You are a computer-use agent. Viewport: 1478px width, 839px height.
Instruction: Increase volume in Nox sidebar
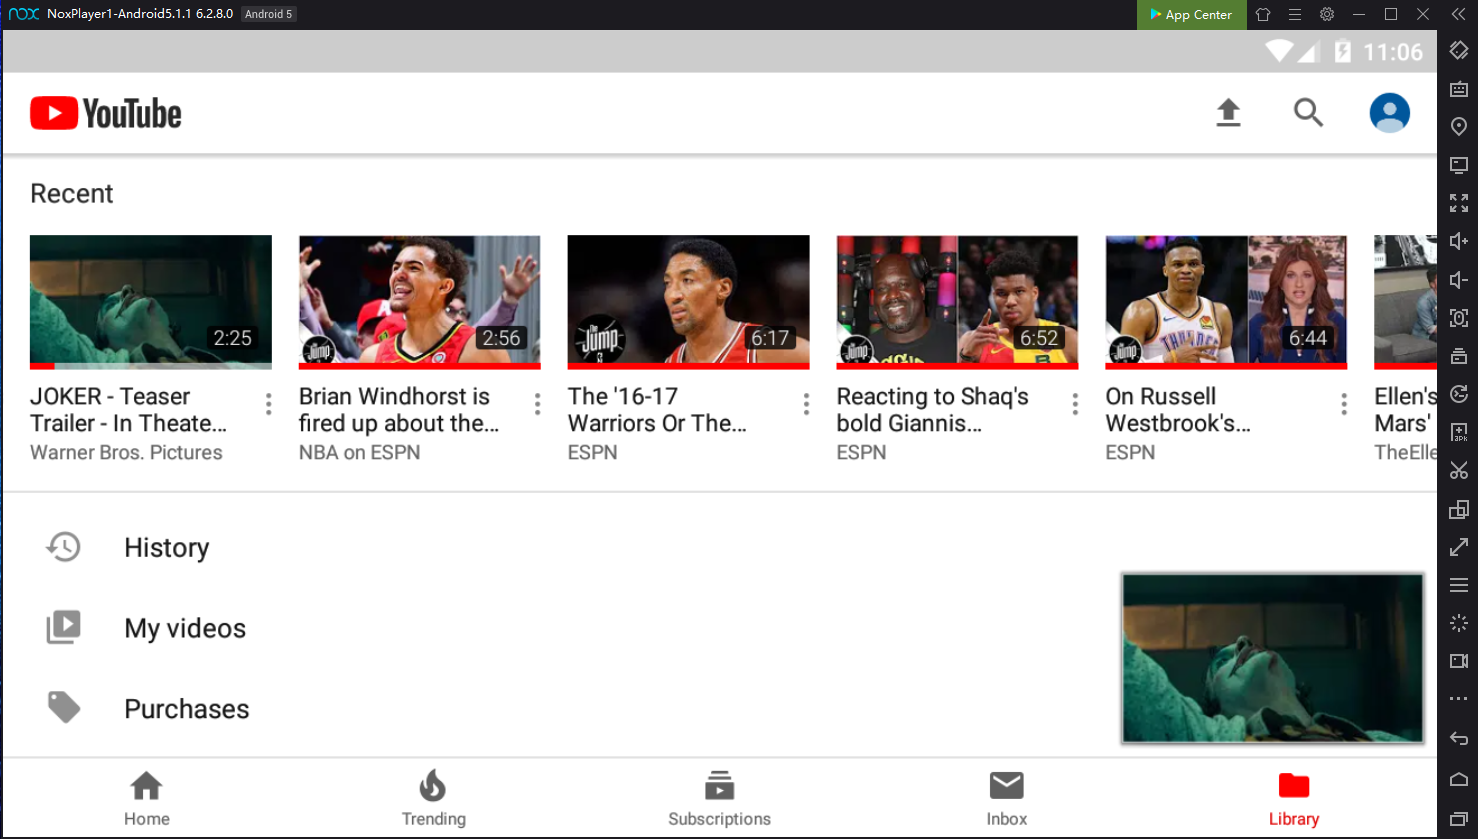click(1459, 241)
